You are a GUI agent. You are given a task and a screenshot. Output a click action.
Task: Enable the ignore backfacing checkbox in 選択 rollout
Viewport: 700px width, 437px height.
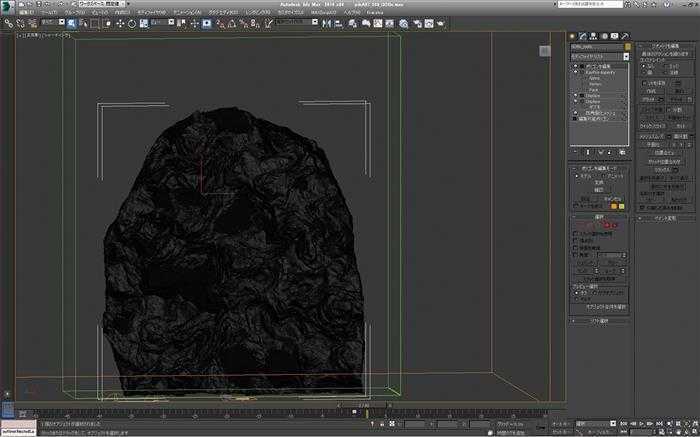point(575,248)
